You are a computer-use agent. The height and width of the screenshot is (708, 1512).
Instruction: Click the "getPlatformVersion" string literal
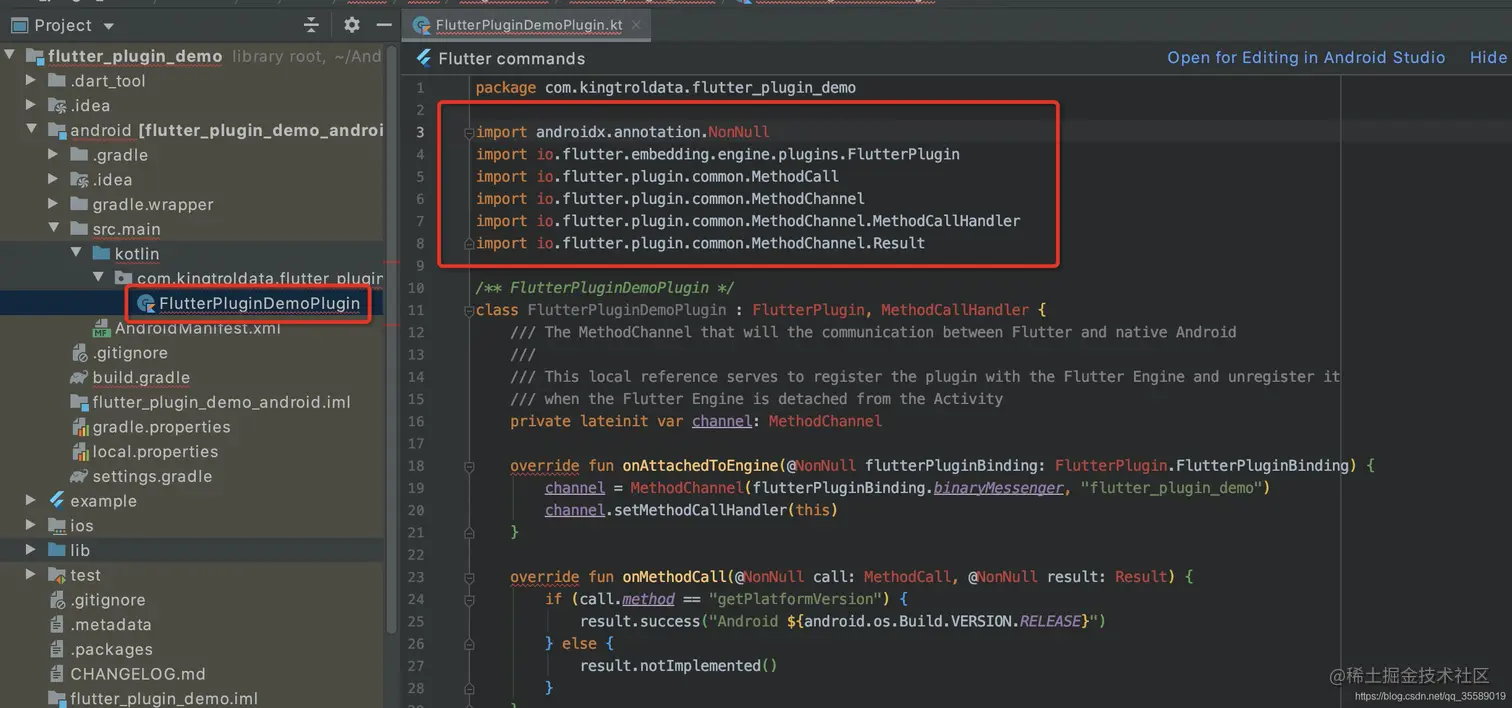[x=794, y=599]
